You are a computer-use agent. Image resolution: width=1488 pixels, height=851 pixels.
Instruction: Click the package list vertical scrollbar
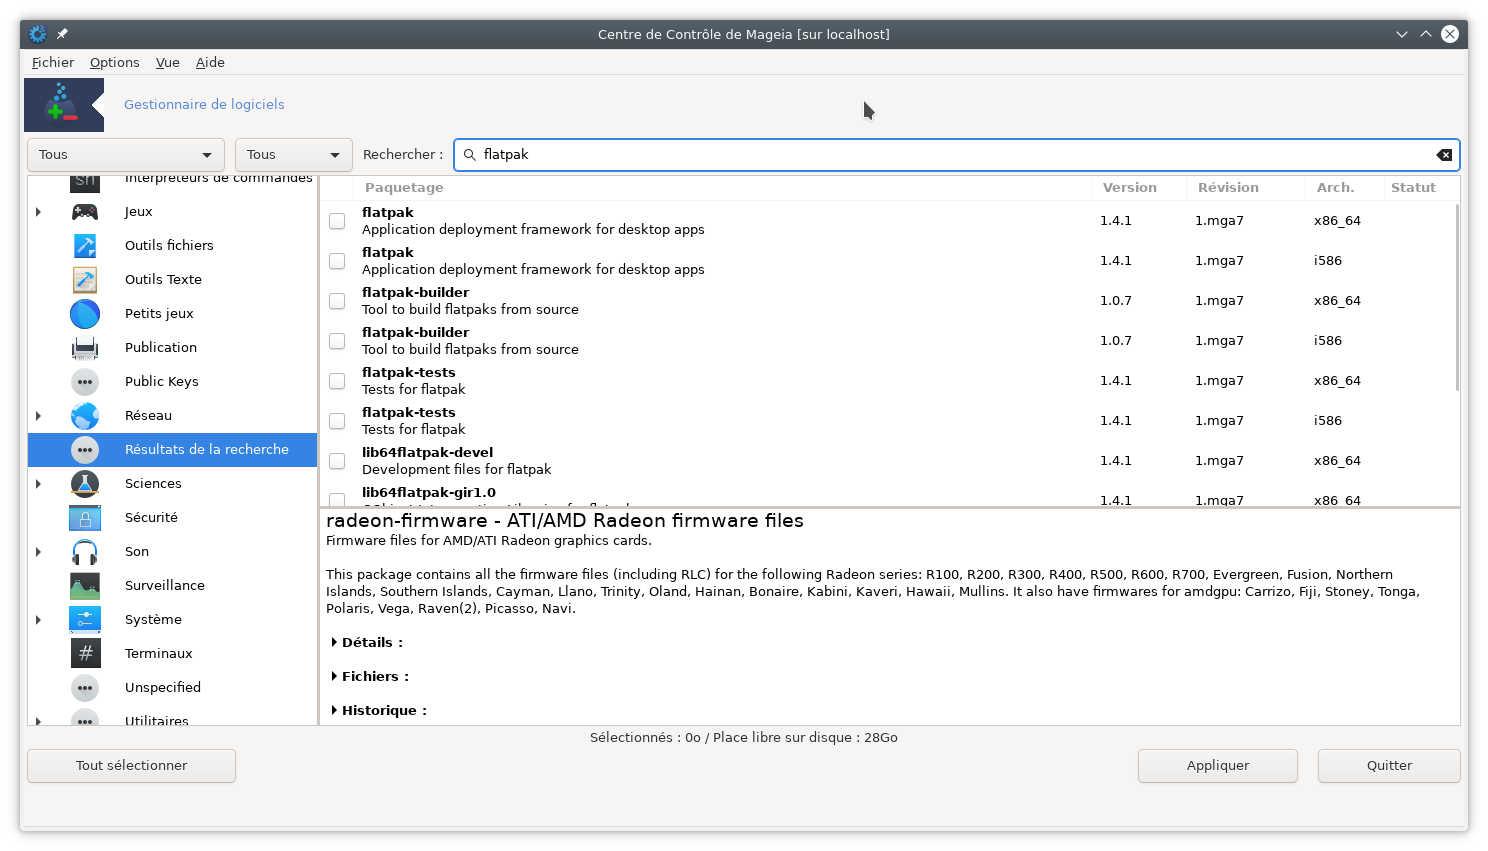tap(1457, 298)
